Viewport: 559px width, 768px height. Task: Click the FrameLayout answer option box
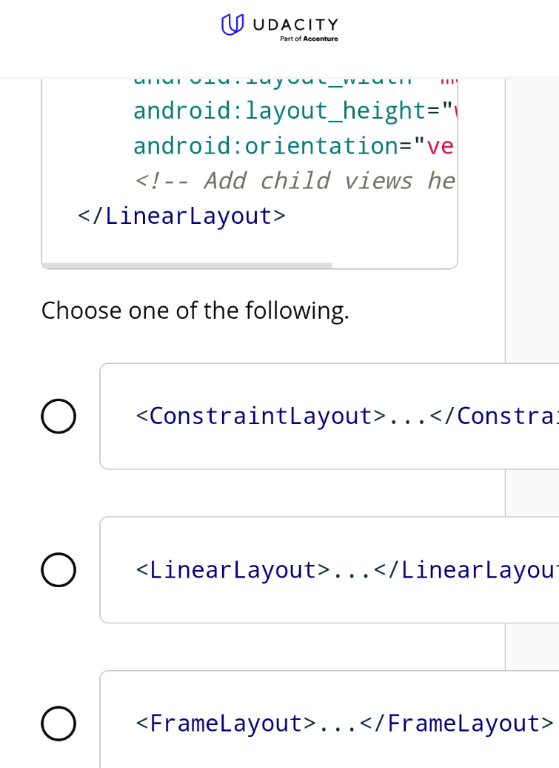point(329,719)
